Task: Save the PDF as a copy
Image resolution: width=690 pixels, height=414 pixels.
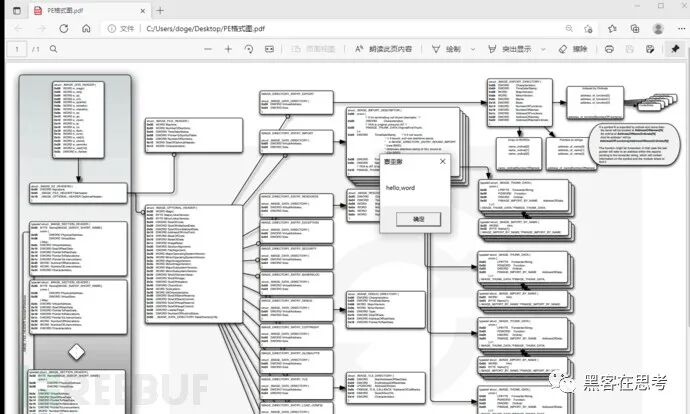Action: tap(650, 49)
